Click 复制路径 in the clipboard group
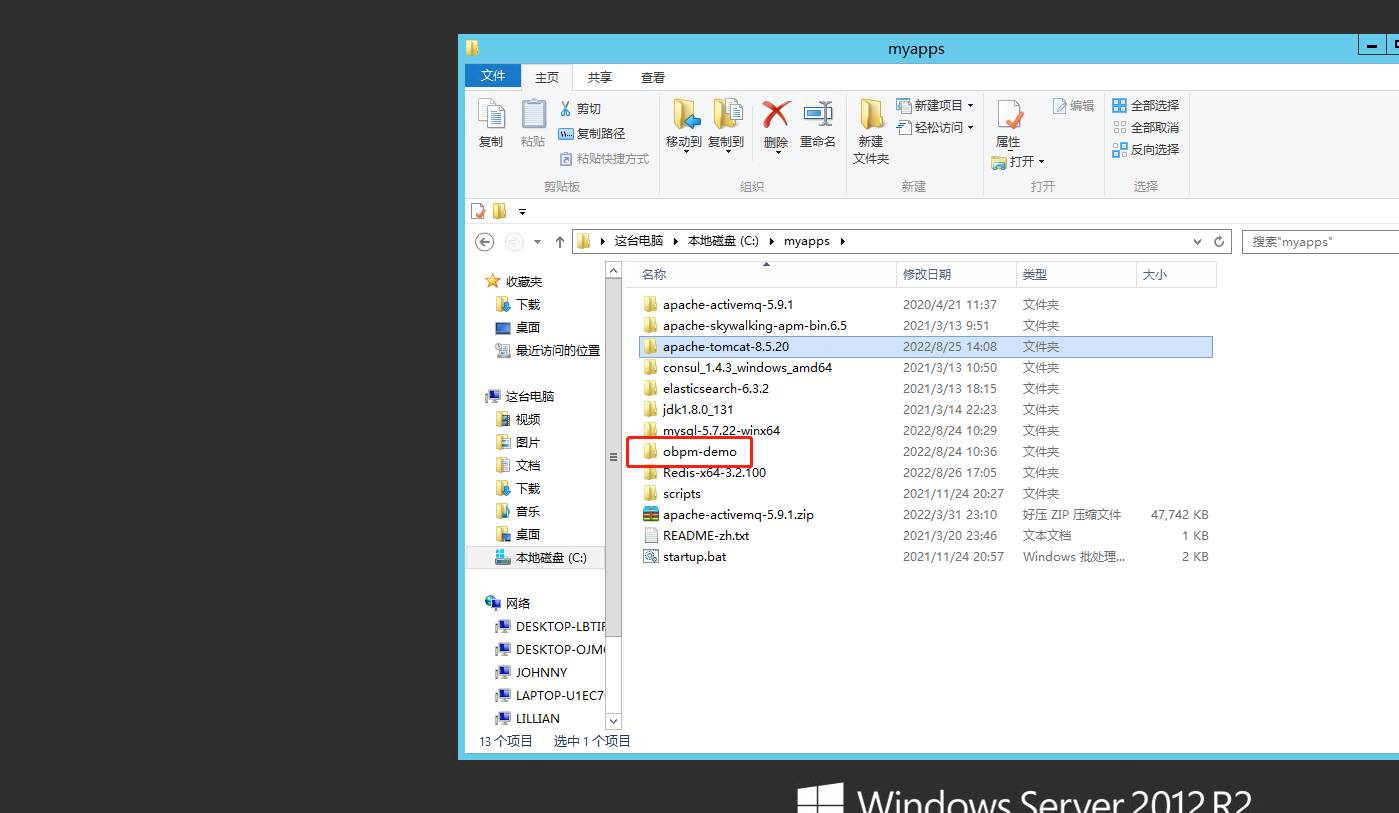This screenshot has width=1399, height=813. (x=591, y=133)
